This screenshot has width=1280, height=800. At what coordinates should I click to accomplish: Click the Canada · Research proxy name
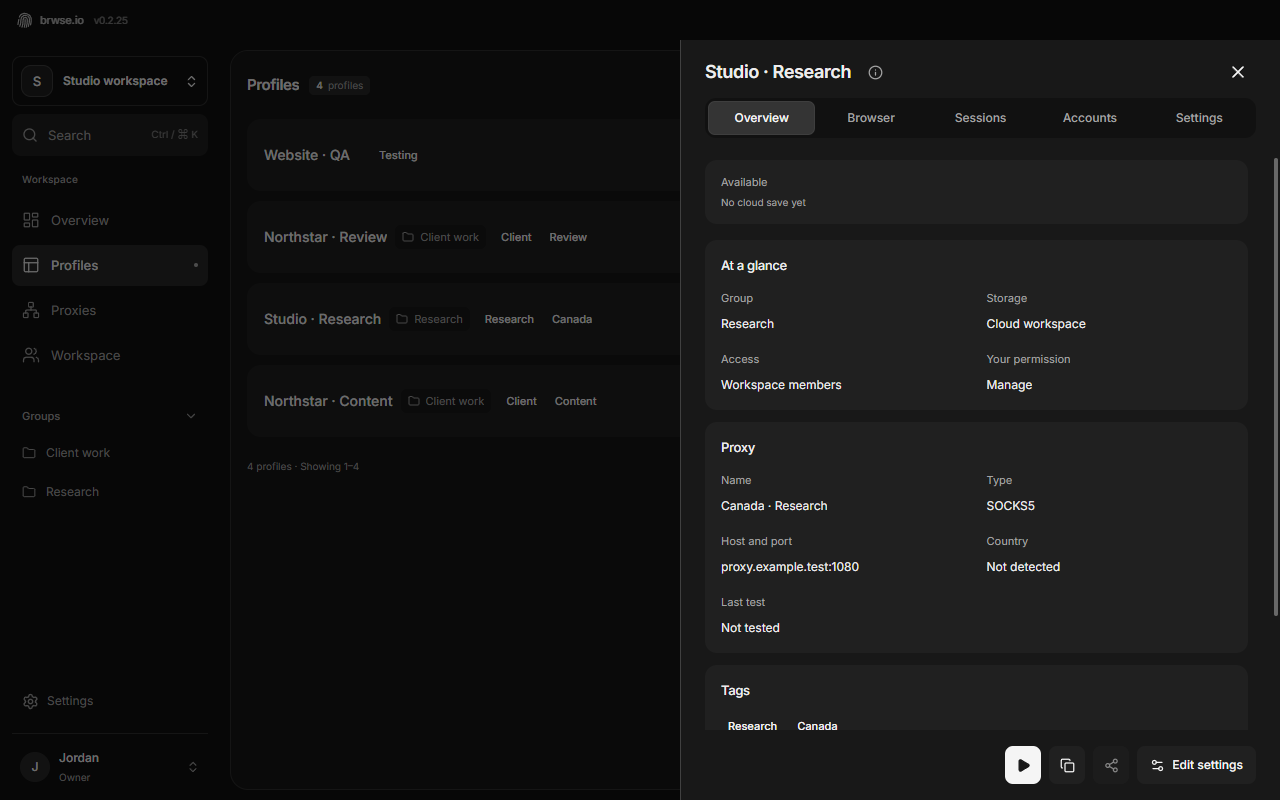click(774, 506)
